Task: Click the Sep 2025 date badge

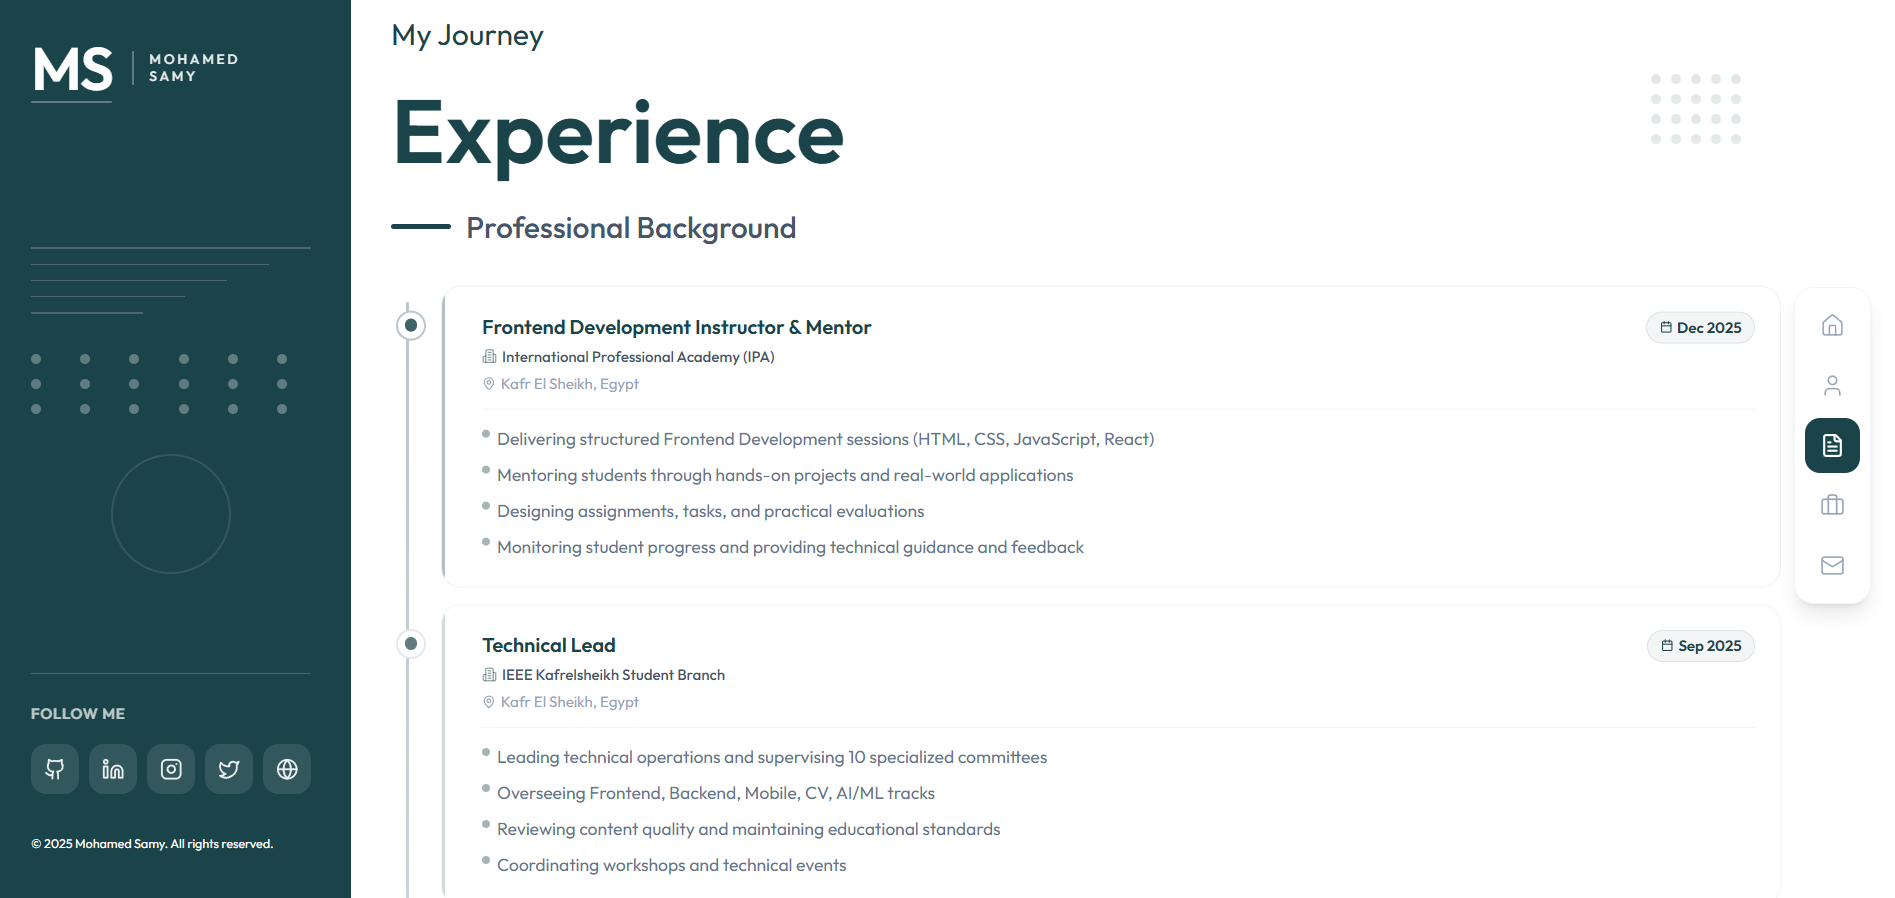Action: click(x=1700, y=646)
